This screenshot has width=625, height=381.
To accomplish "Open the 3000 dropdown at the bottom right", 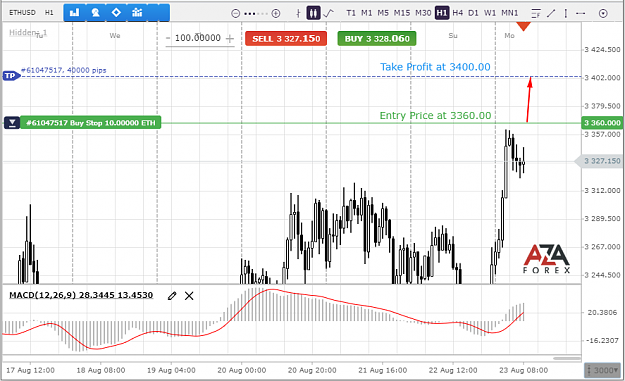I will 603,370.
